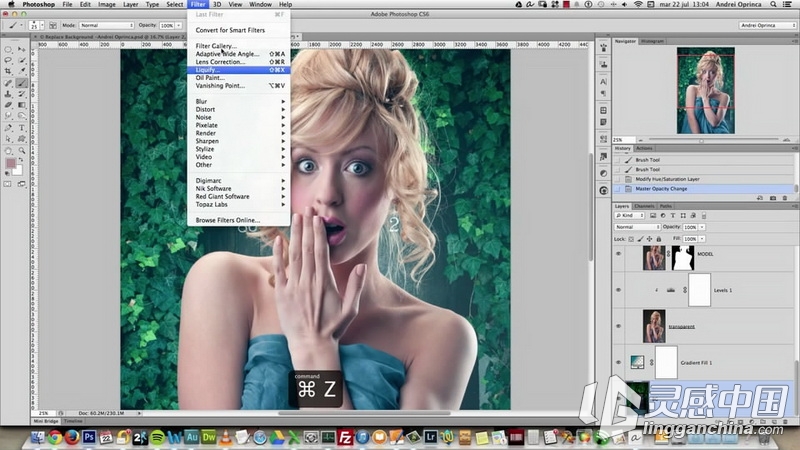This screenshot has width=800, height=450.
Task: Open Andrei Oprinca workspace dropdown
Action: pos(767,25)
